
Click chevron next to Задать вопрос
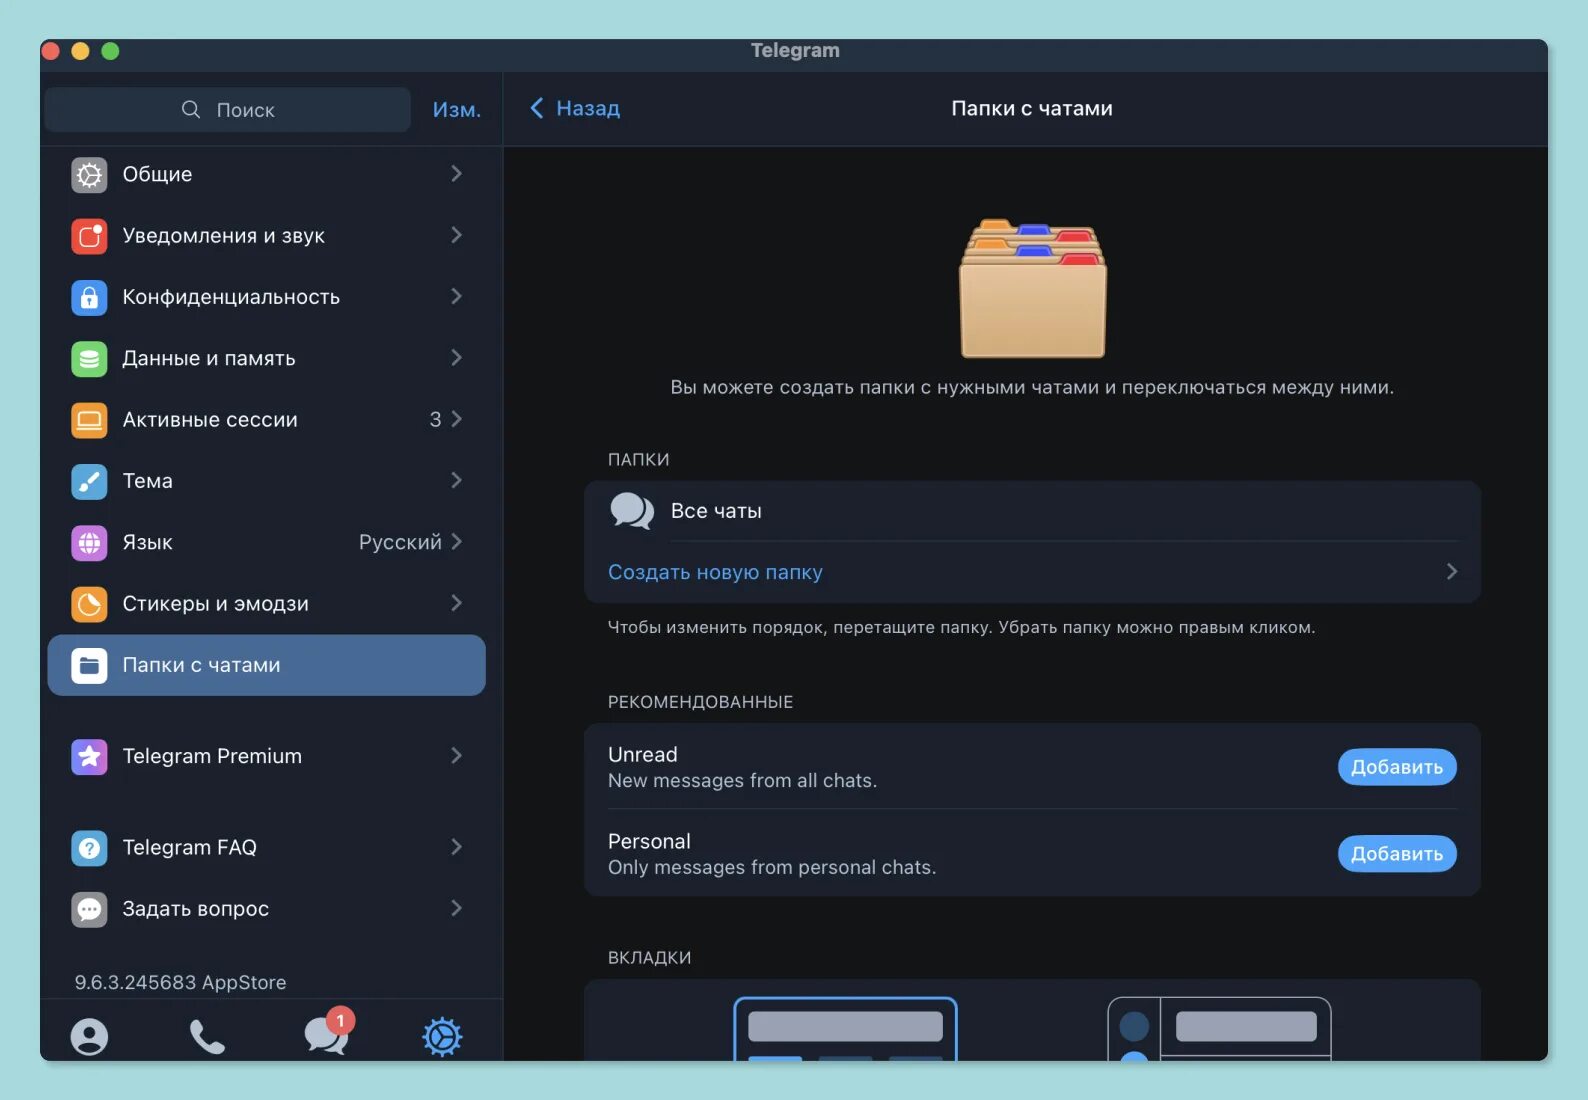tap(456, 908)
